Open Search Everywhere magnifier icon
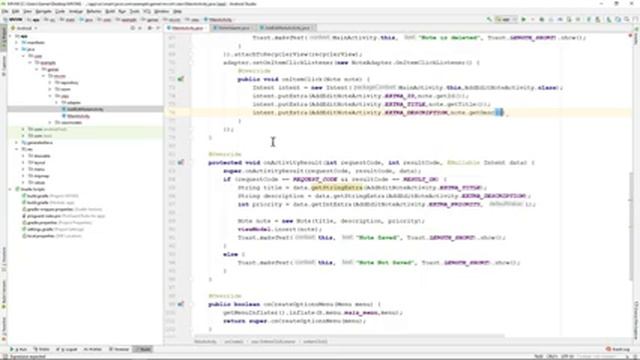 coord(627,19)
